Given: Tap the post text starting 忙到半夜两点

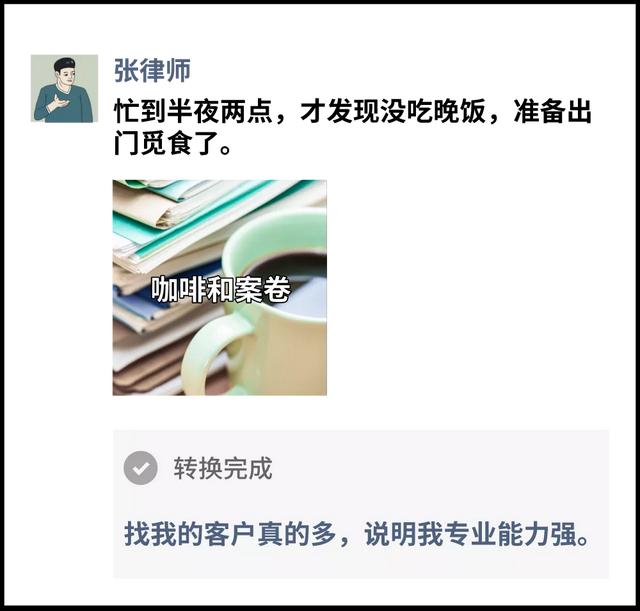Looking at the screenshot, I should click(x=353, y=127).
